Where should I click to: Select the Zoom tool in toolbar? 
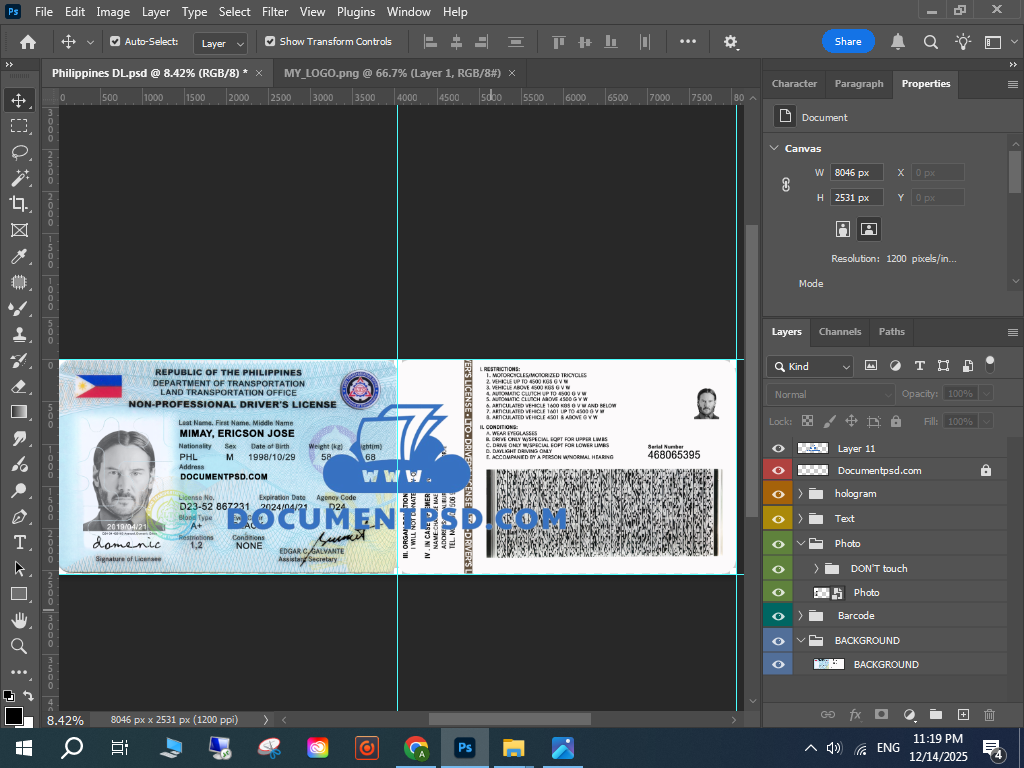19,646
